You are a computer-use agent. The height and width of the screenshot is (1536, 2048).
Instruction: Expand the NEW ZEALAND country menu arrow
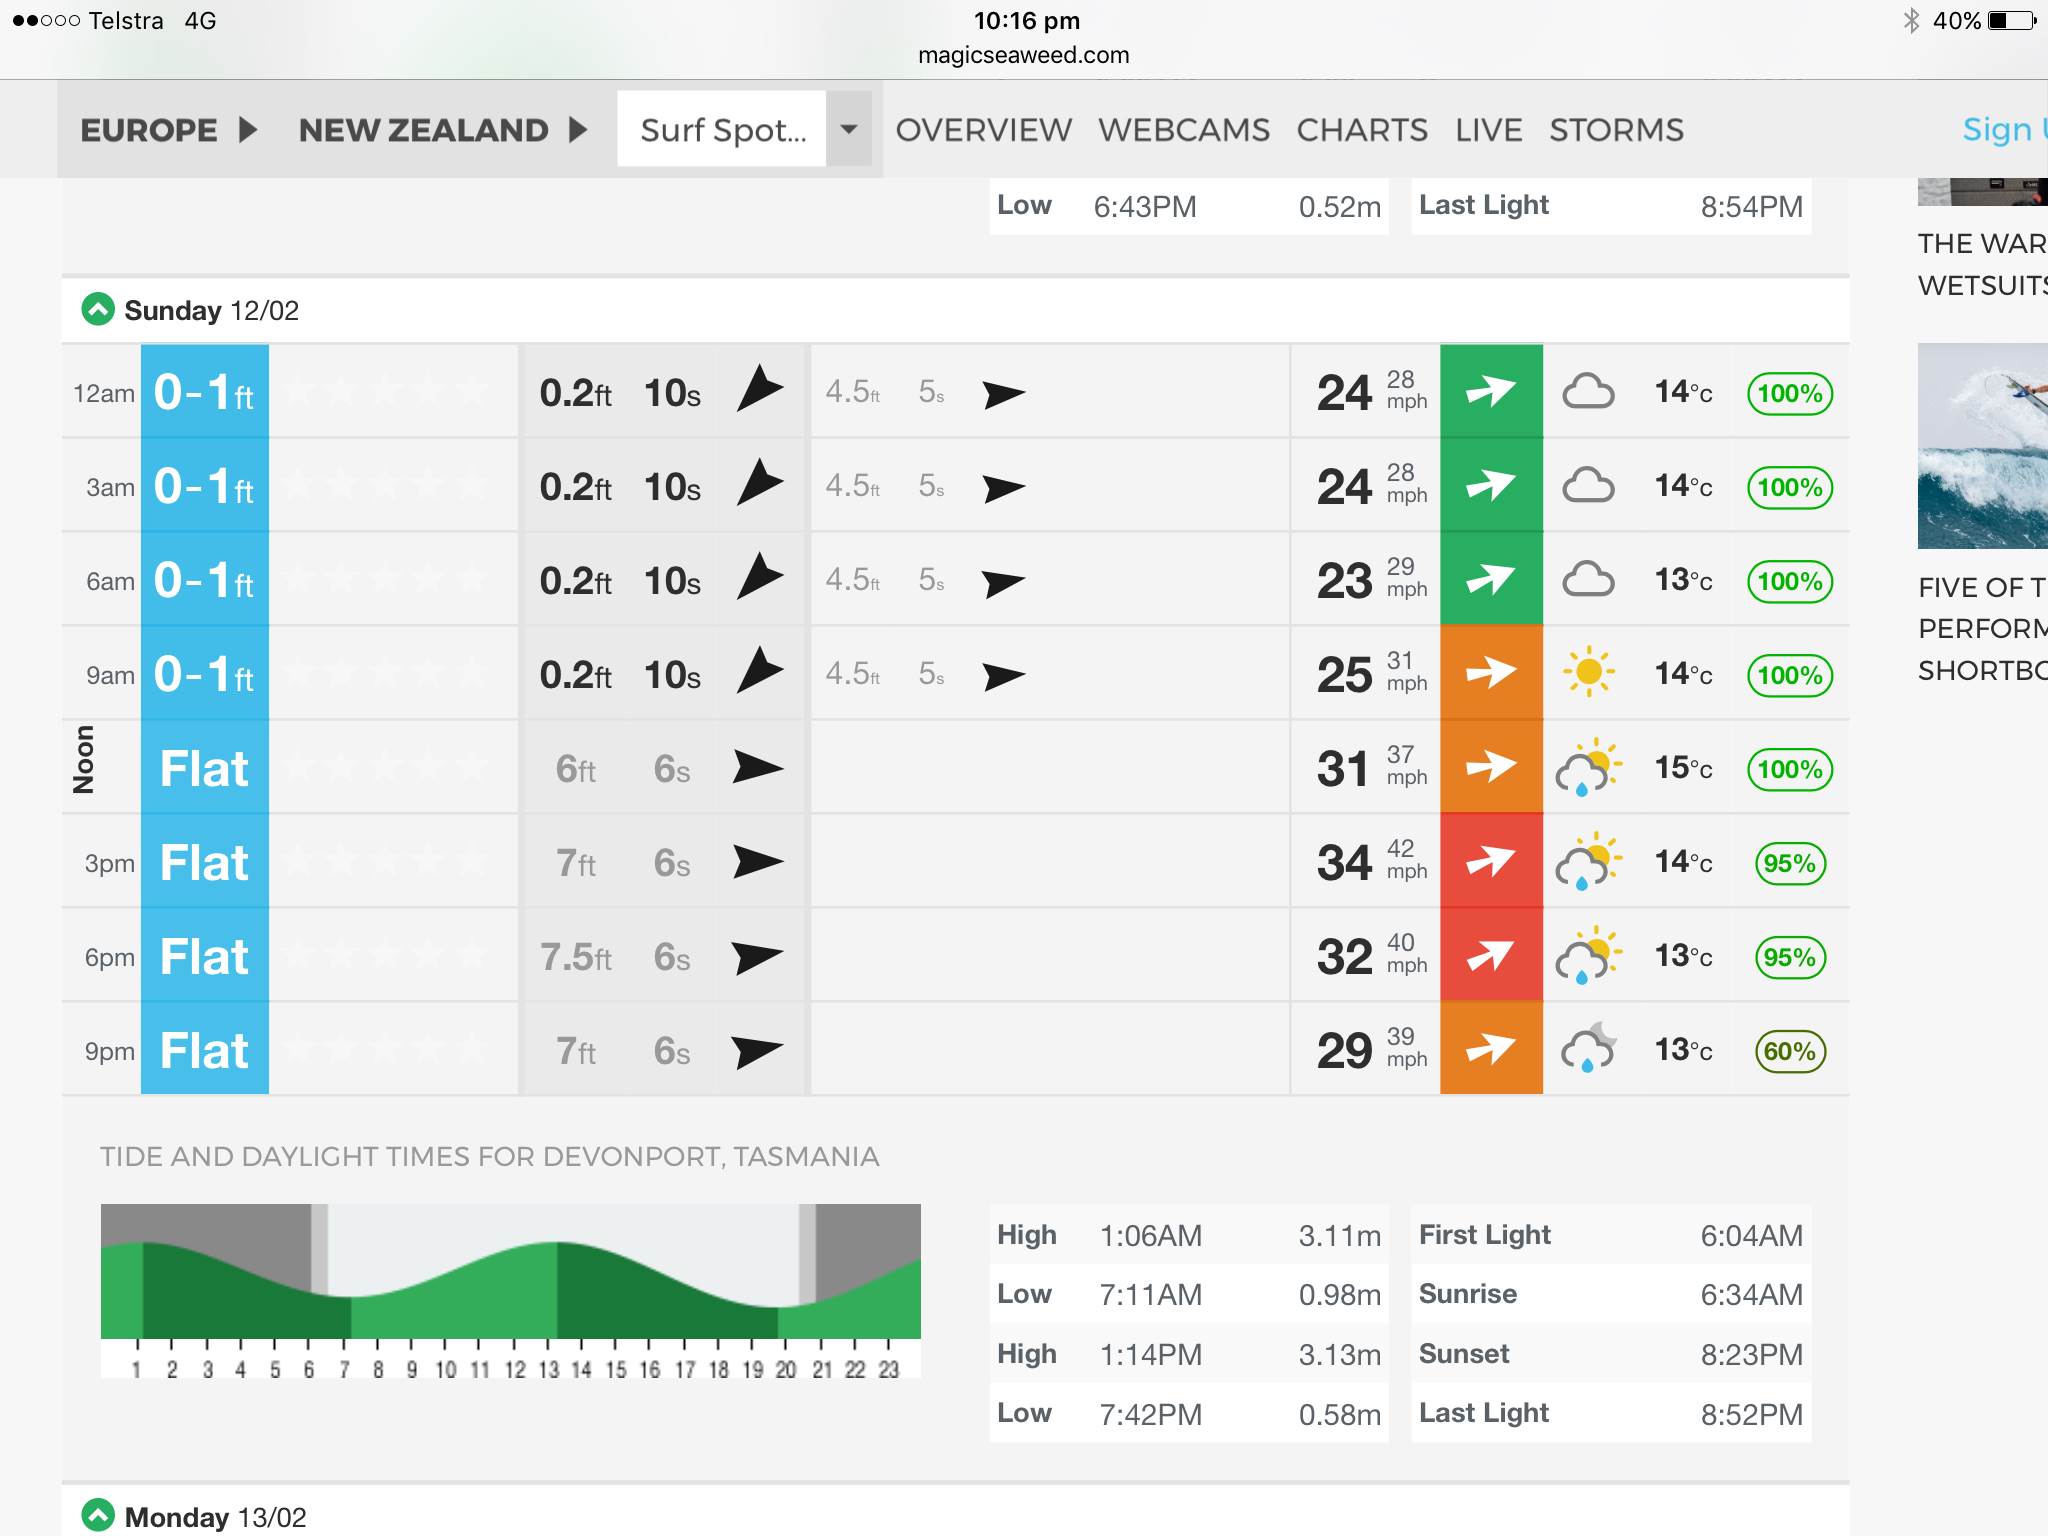577,130
